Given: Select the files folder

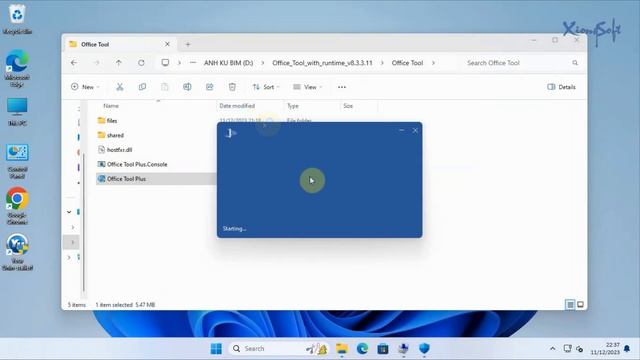Looking at the screenshot, I should click(x=112, y=121).
